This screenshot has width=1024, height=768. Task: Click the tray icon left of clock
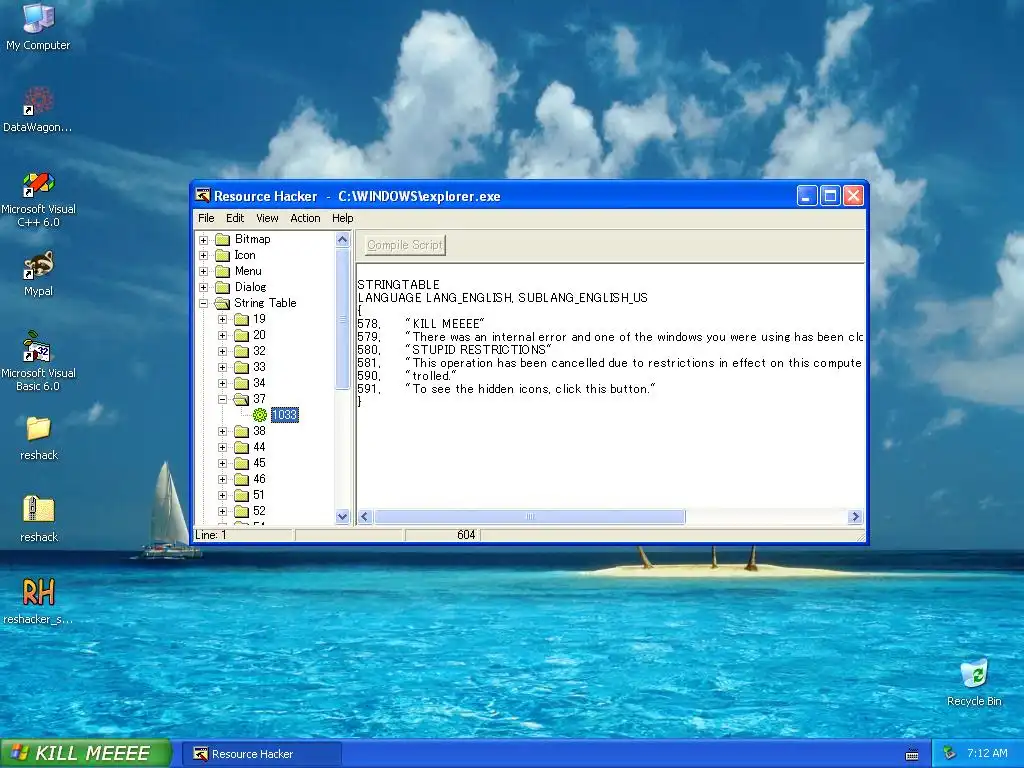click(x=950, y=754)
